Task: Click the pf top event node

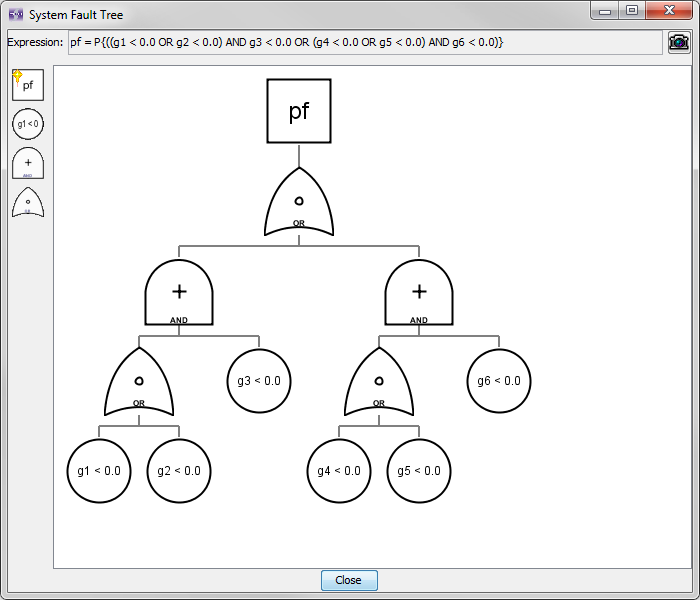Action: [x=299, y=111]
